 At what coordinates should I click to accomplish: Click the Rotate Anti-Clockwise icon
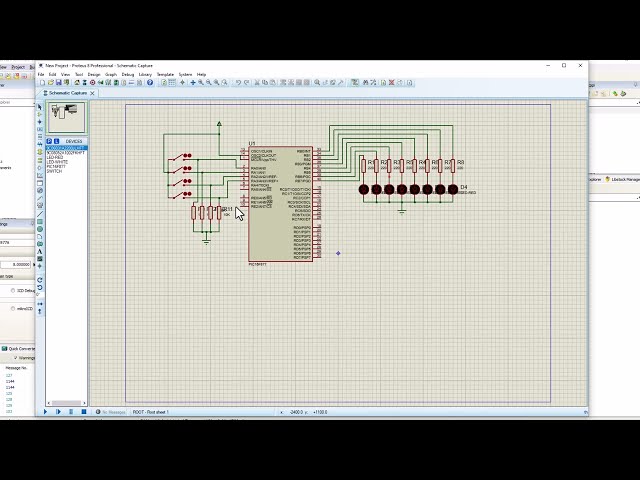[x=40, y=287]
